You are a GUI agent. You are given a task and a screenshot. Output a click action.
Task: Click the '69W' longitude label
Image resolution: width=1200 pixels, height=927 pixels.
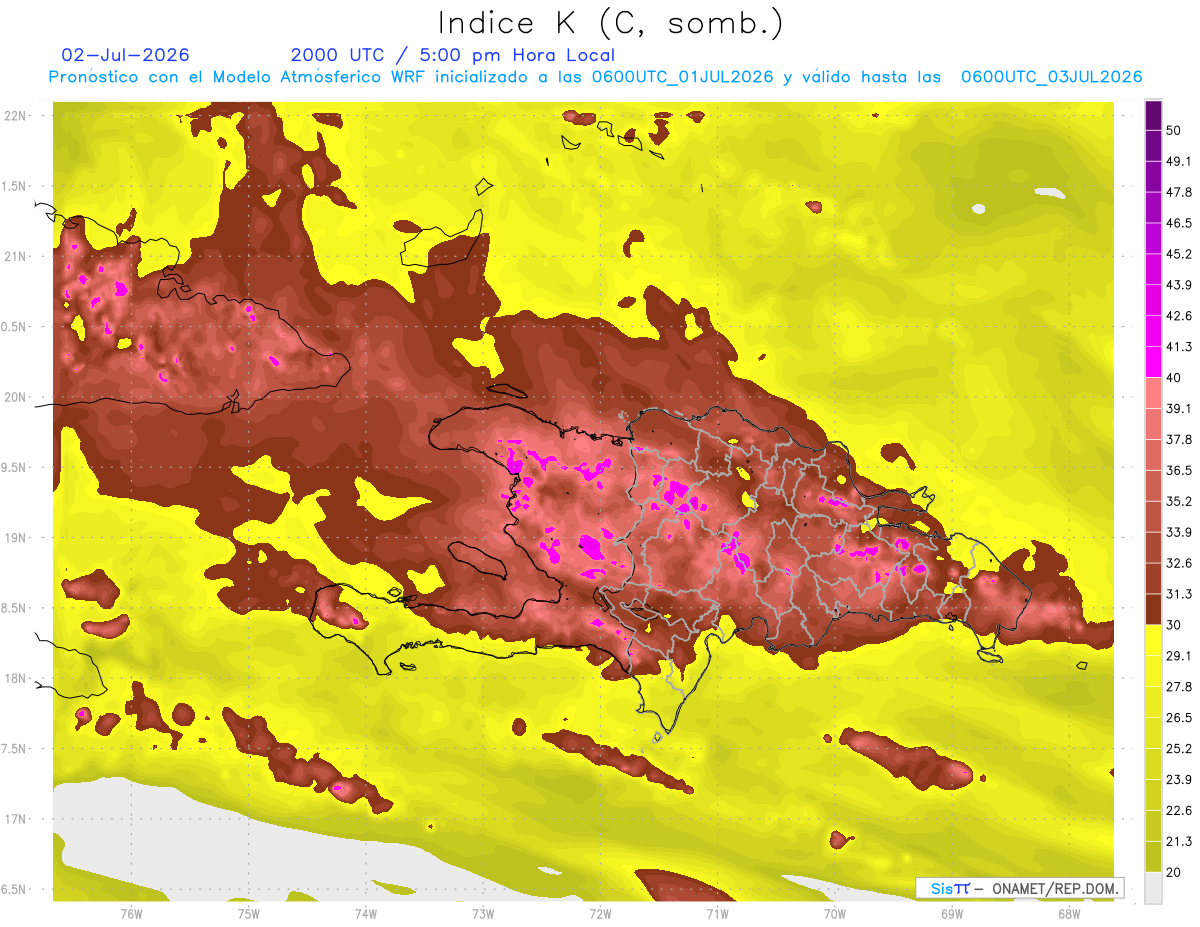(x=952, y=913)
